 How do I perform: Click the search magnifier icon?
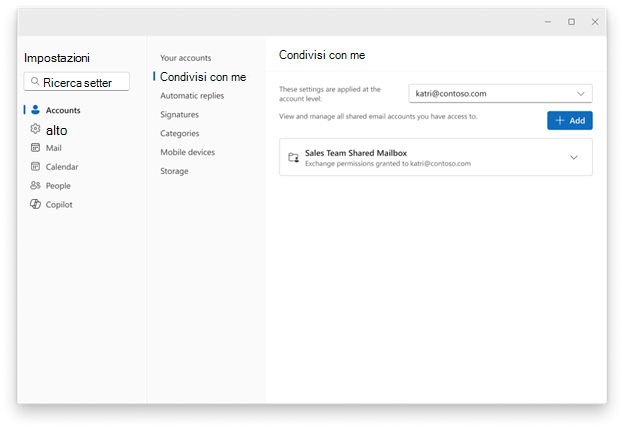[x=35, y=82]
